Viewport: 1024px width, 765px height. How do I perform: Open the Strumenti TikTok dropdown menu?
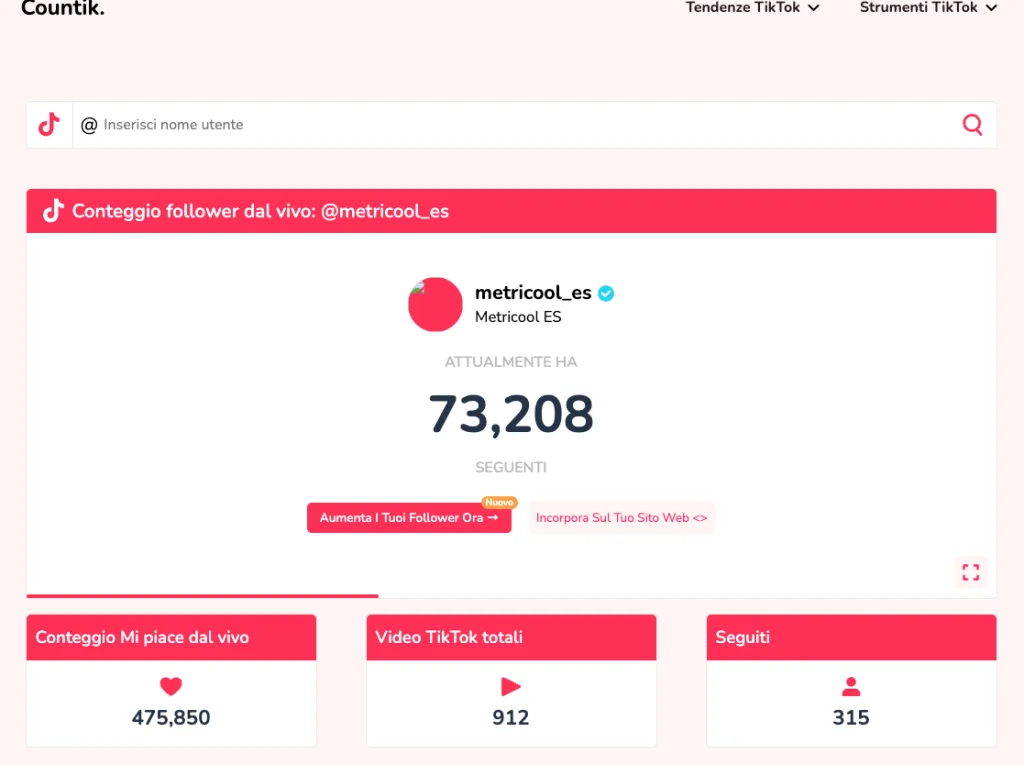928,8
